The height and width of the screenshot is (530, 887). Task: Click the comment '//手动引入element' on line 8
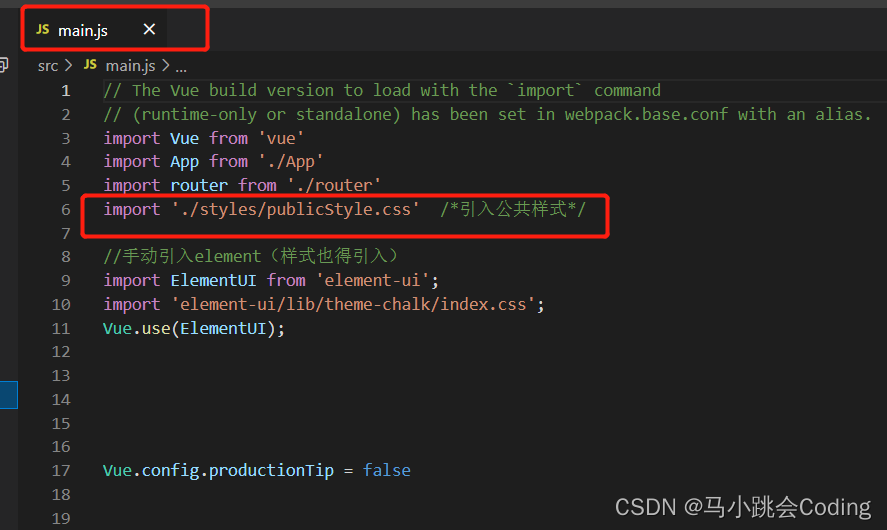point(182,256)
